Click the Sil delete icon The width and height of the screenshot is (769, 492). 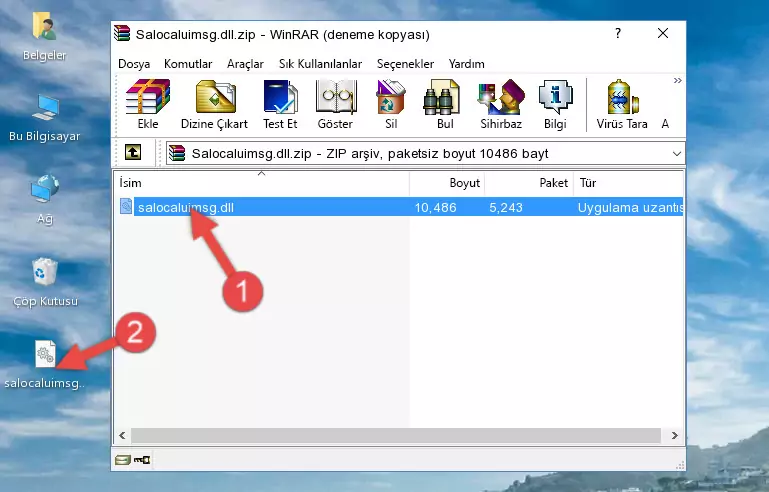click(391, 104)
